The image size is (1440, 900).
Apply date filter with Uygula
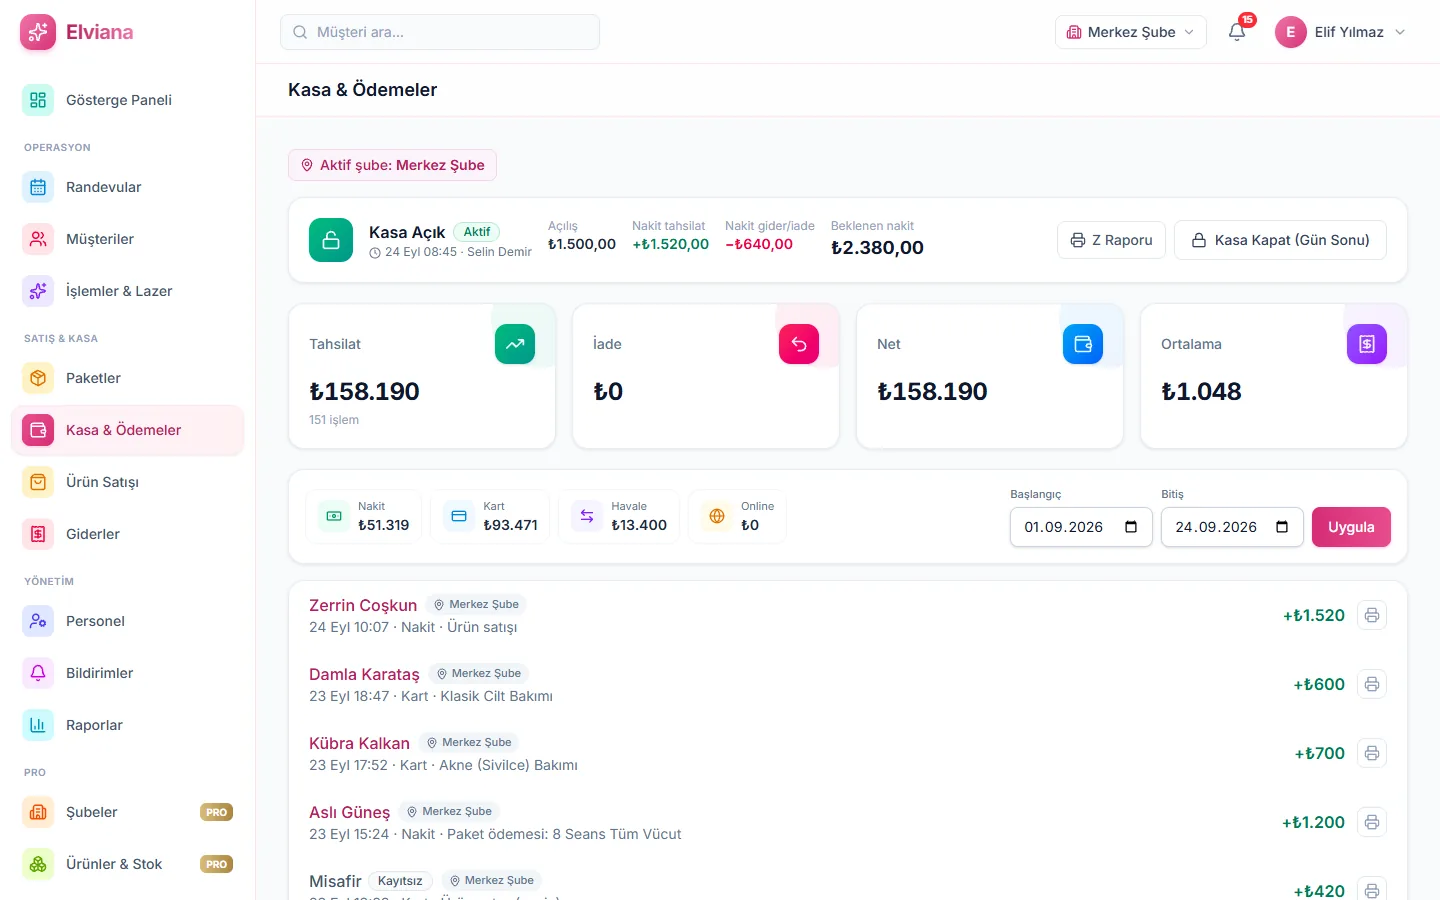click(1351, 527)
